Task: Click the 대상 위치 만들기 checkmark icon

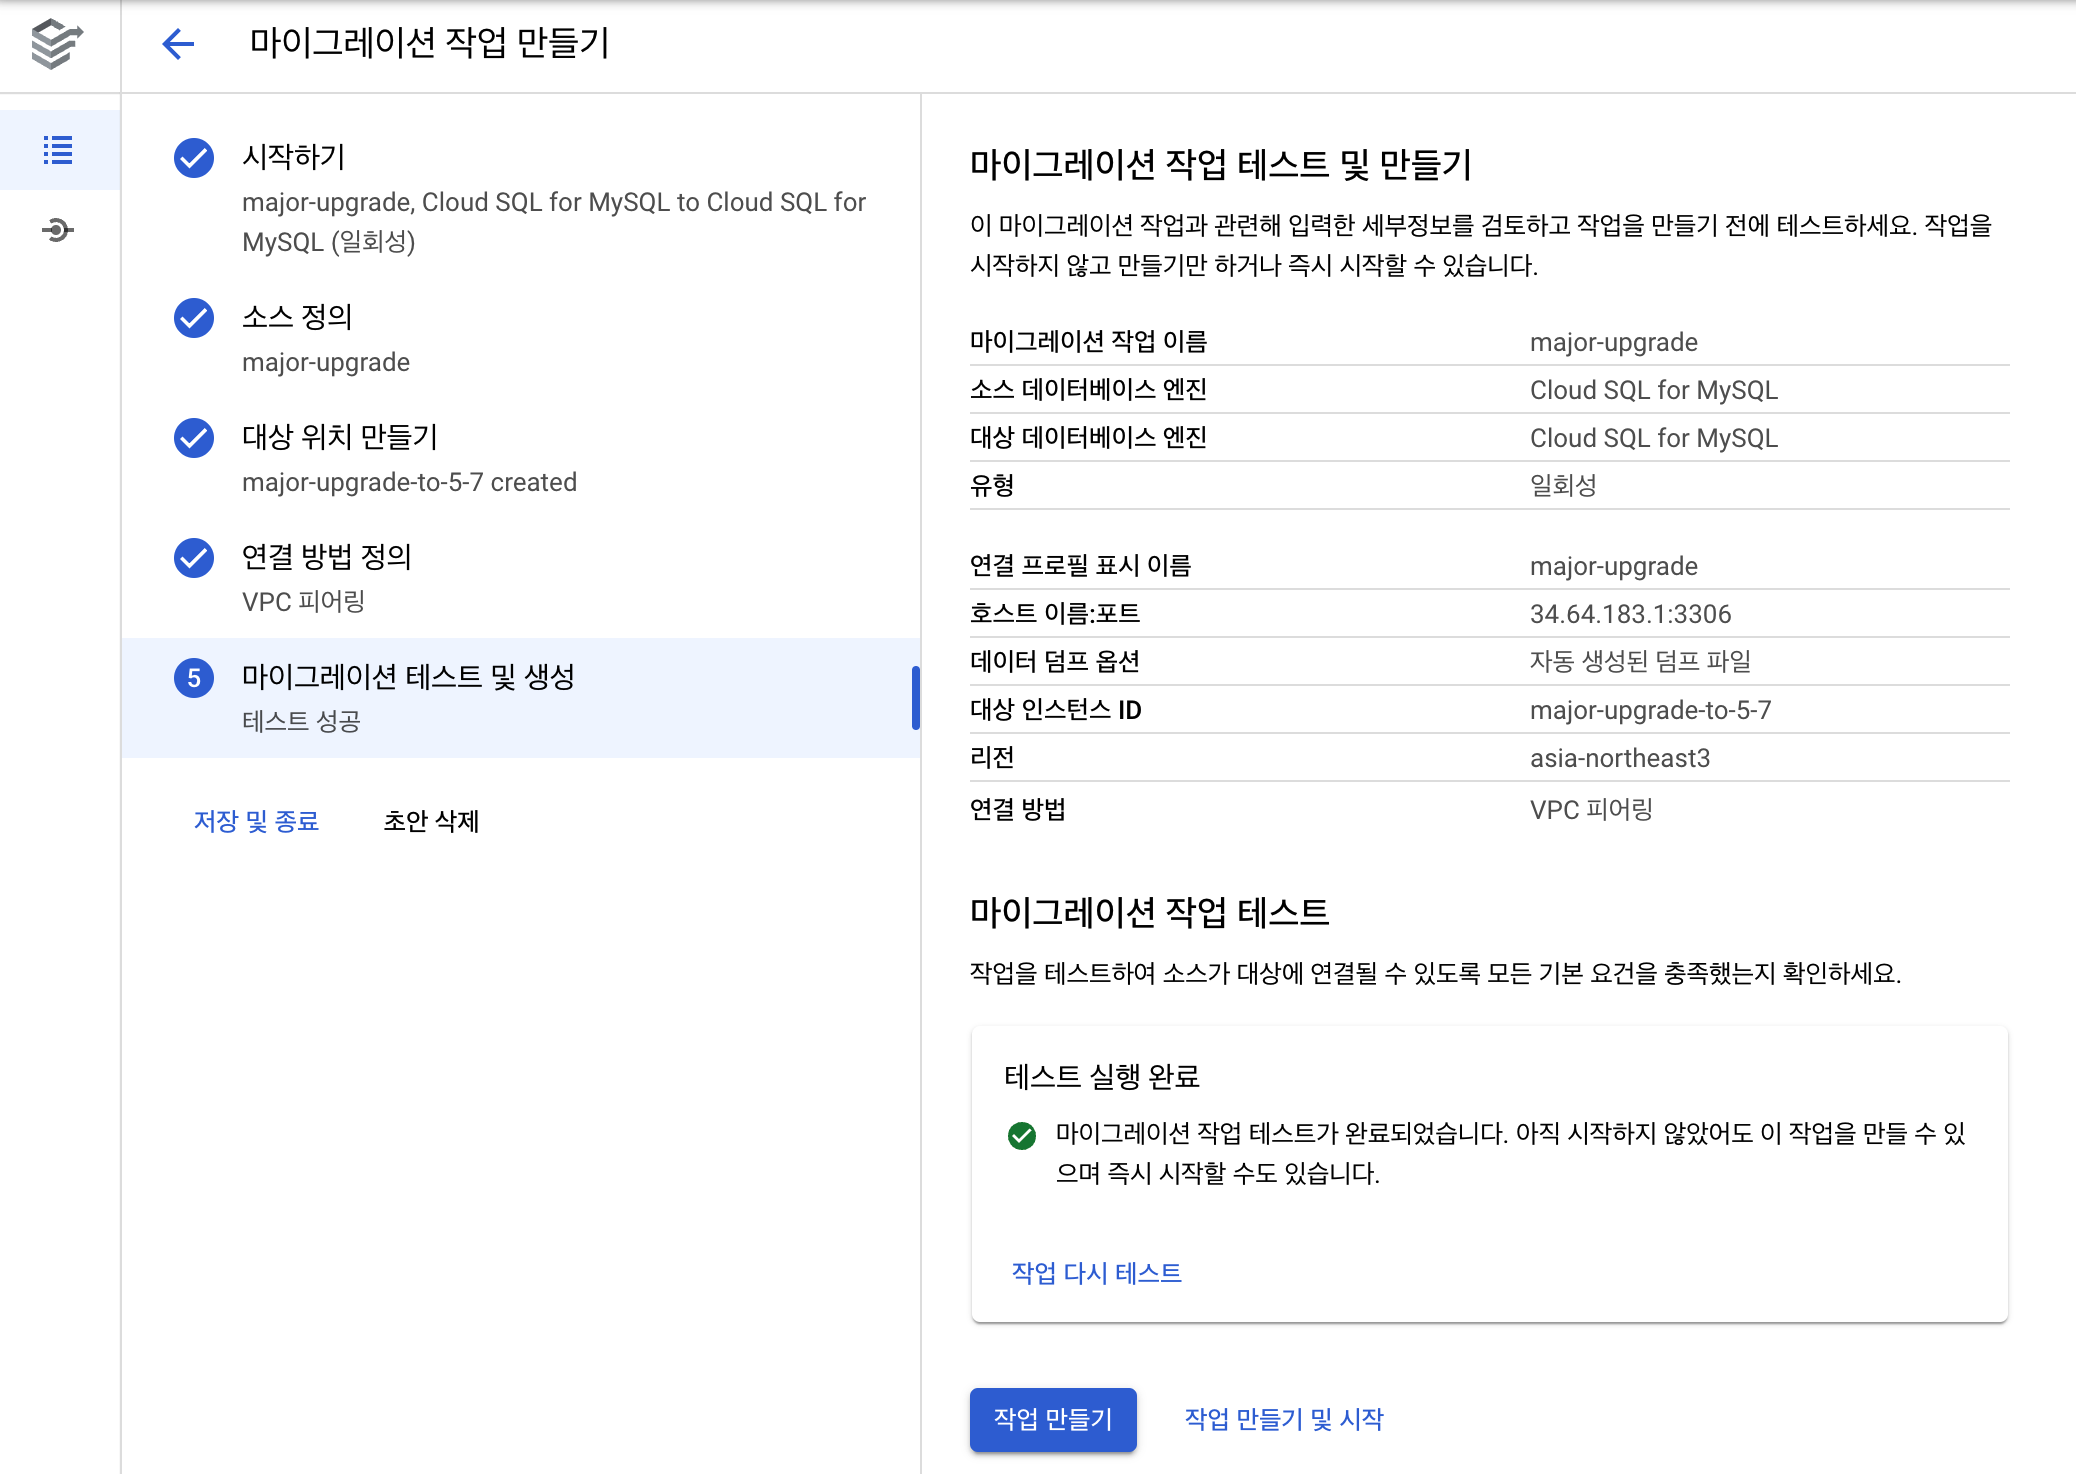Action: pyautogui.click(x=194, y=438)
